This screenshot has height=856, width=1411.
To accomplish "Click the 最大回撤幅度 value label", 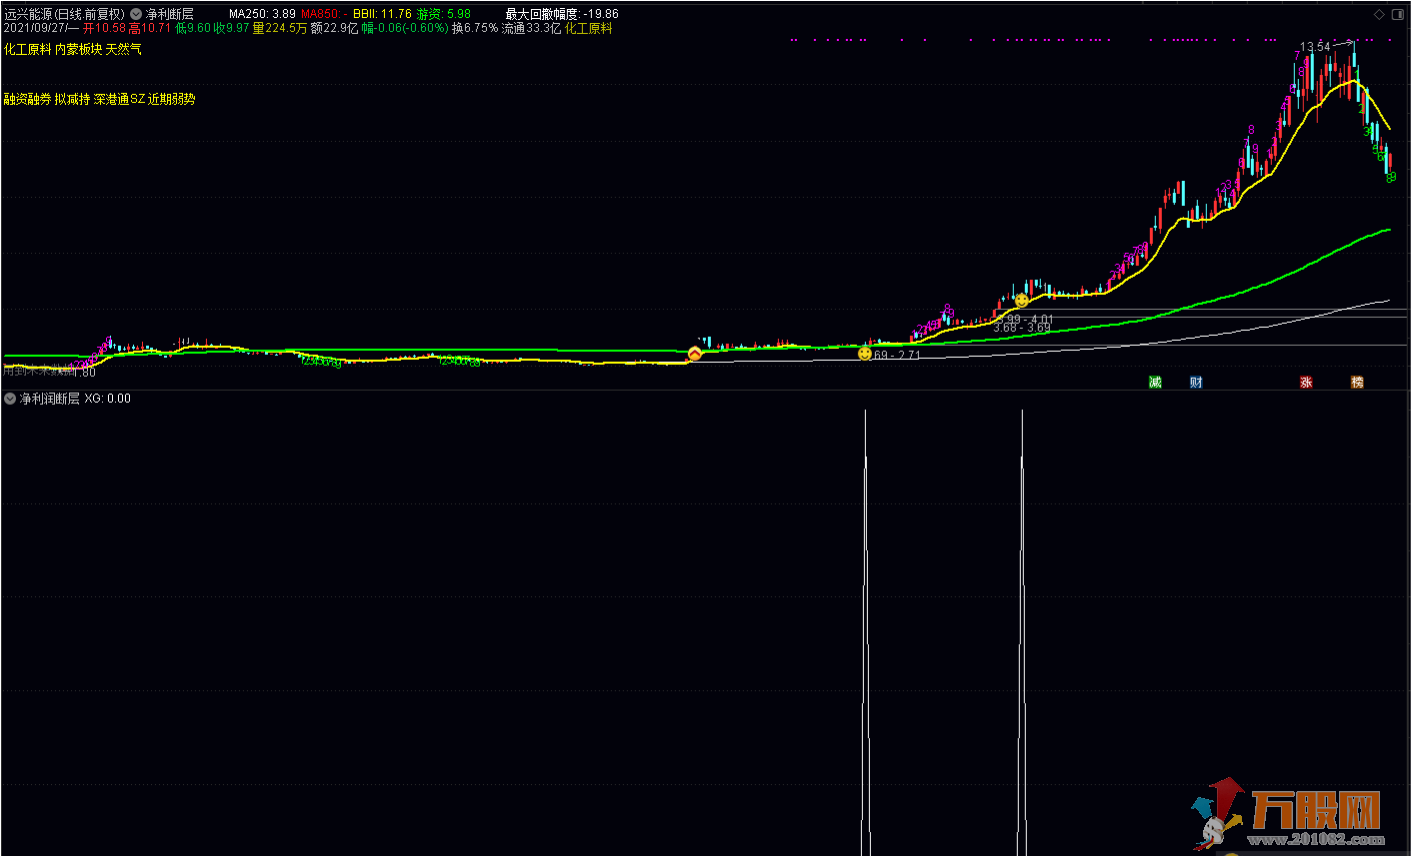I will click(561, 14).
